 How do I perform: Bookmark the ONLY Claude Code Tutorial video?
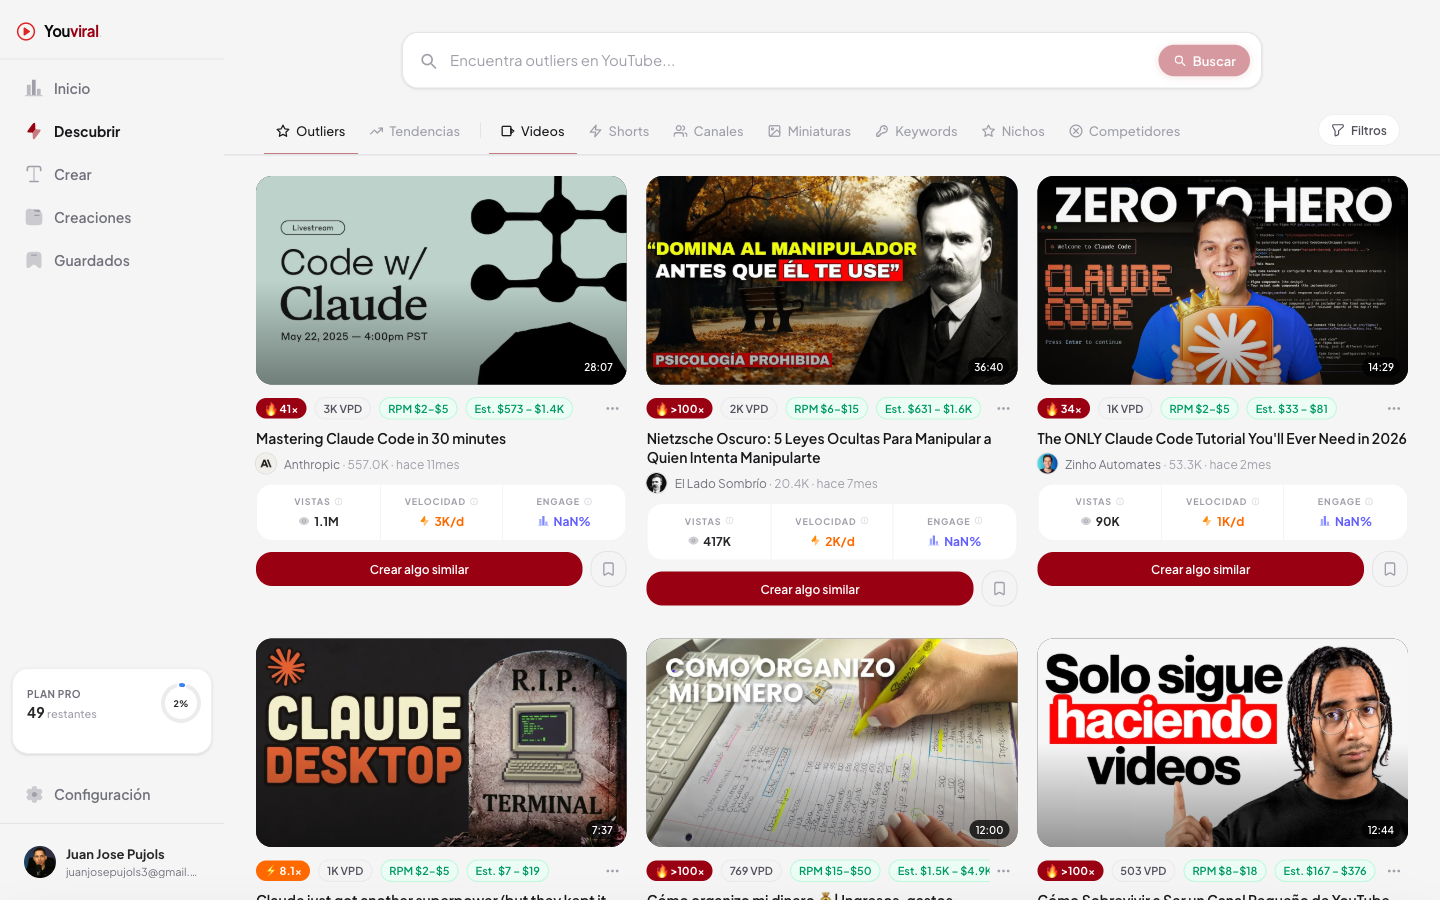(x=1390, y=569)
